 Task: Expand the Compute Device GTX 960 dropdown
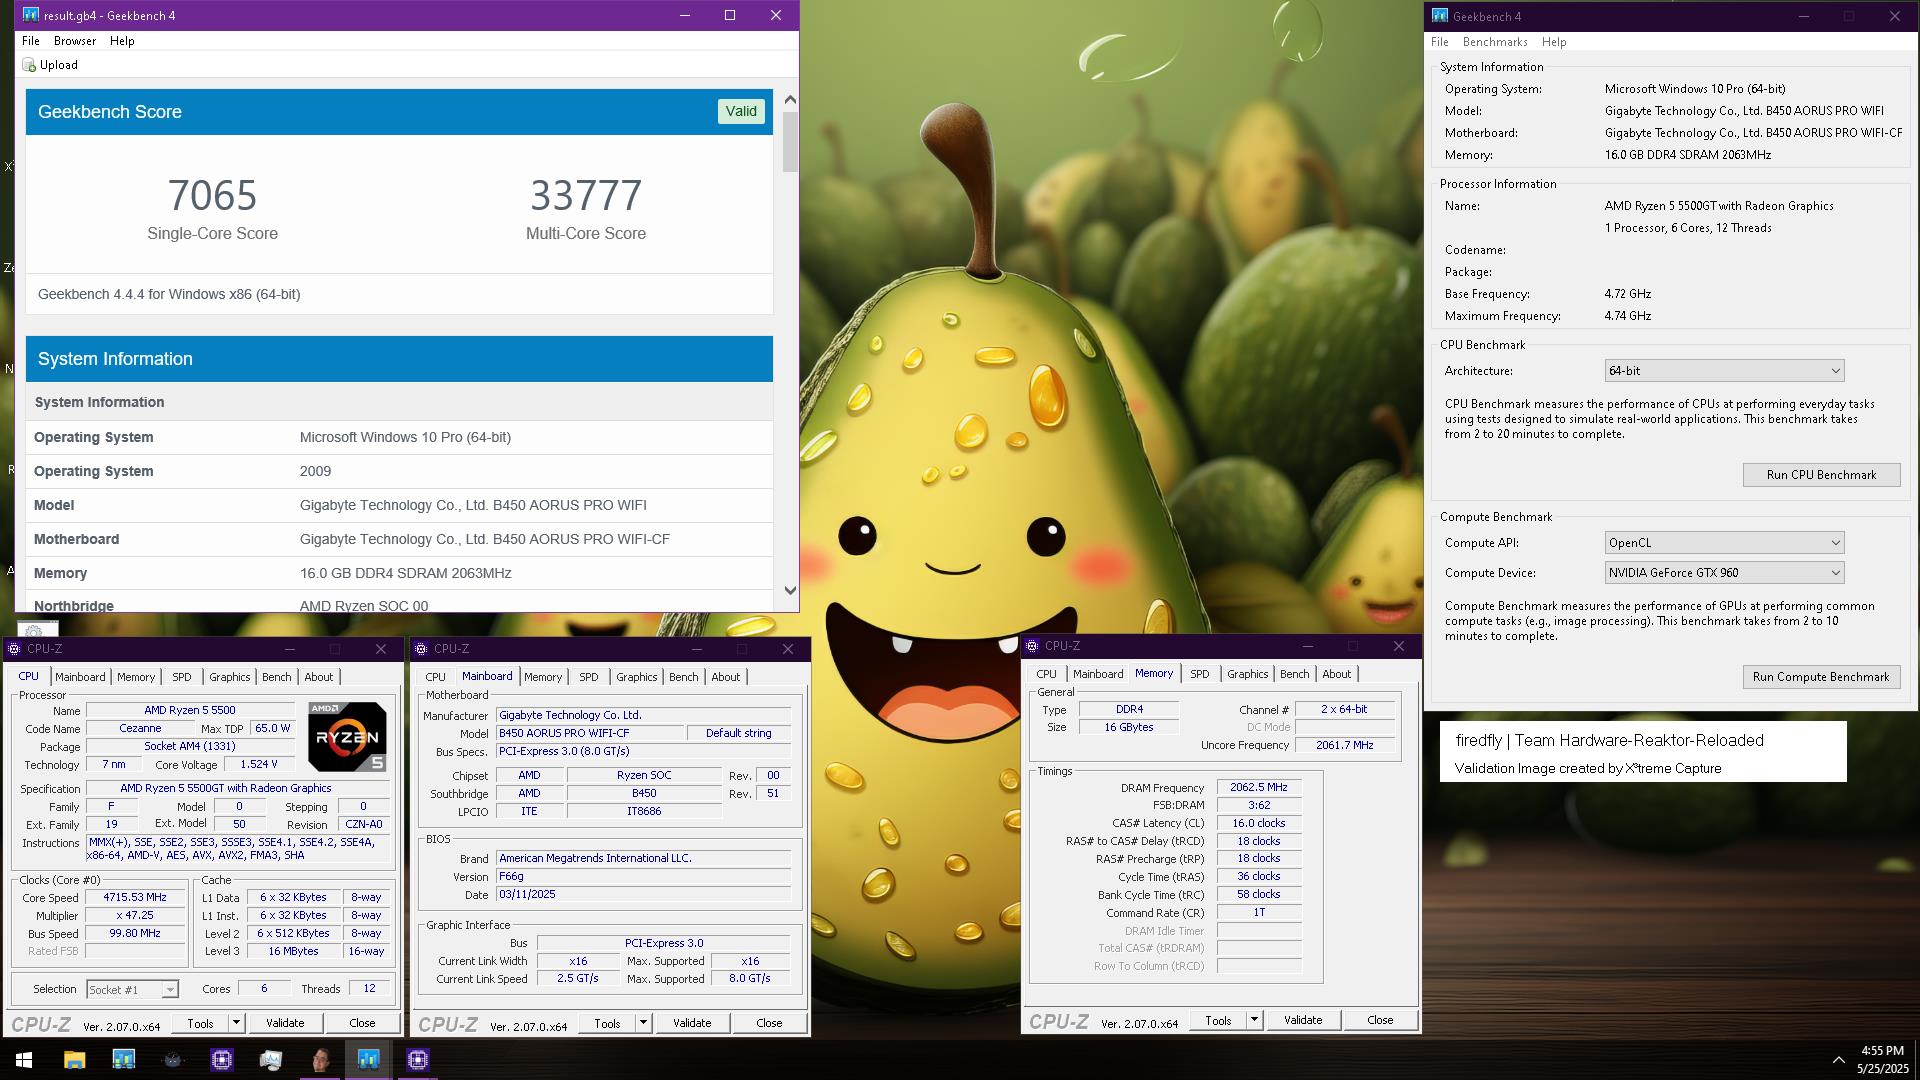pos(1724,573)
